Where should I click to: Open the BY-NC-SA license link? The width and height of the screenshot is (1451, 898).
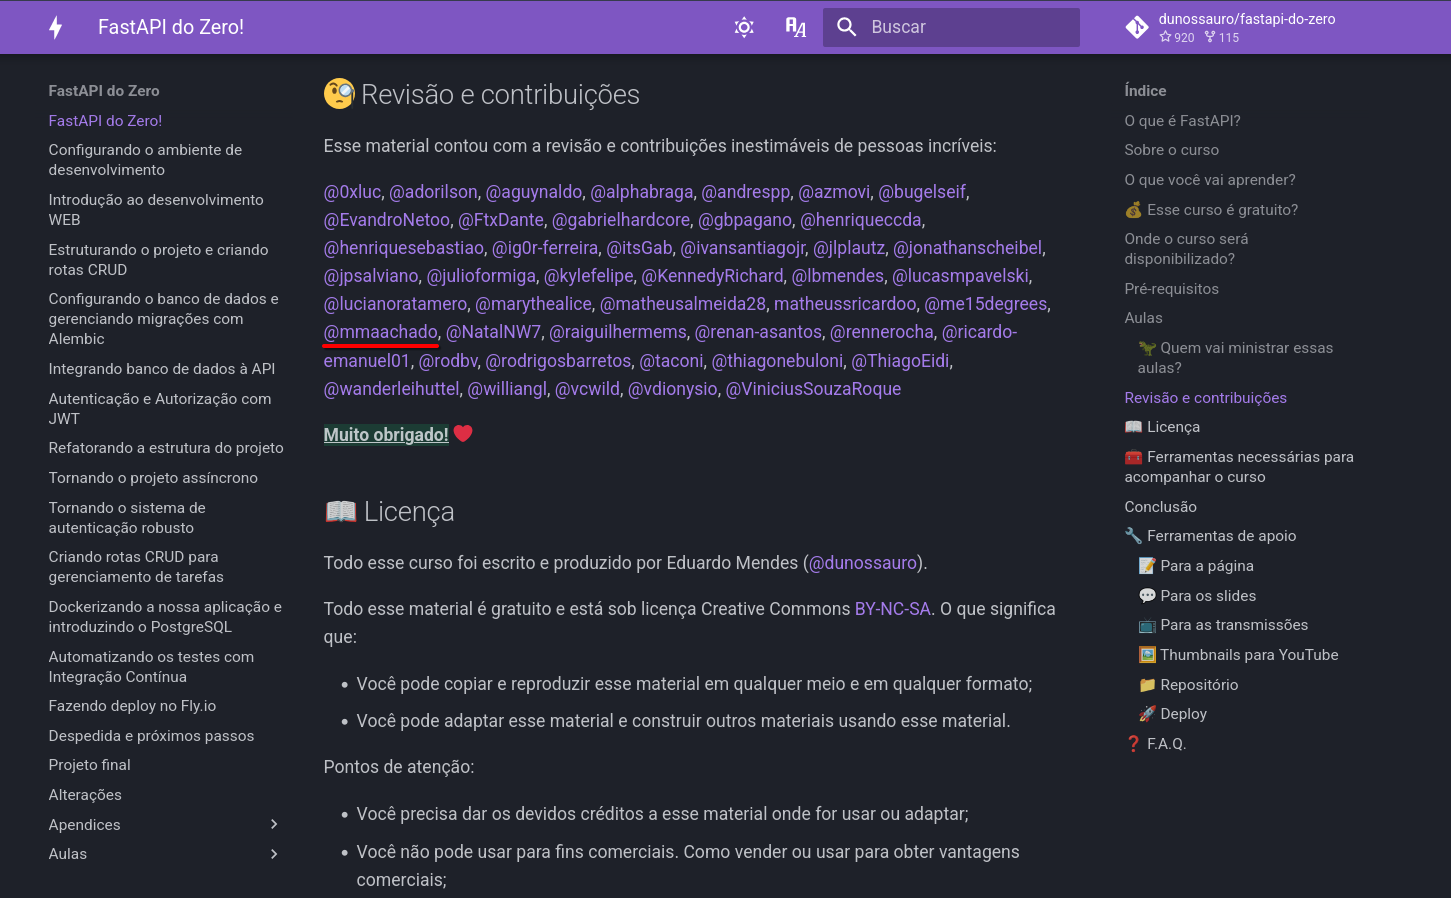point(892,608)
